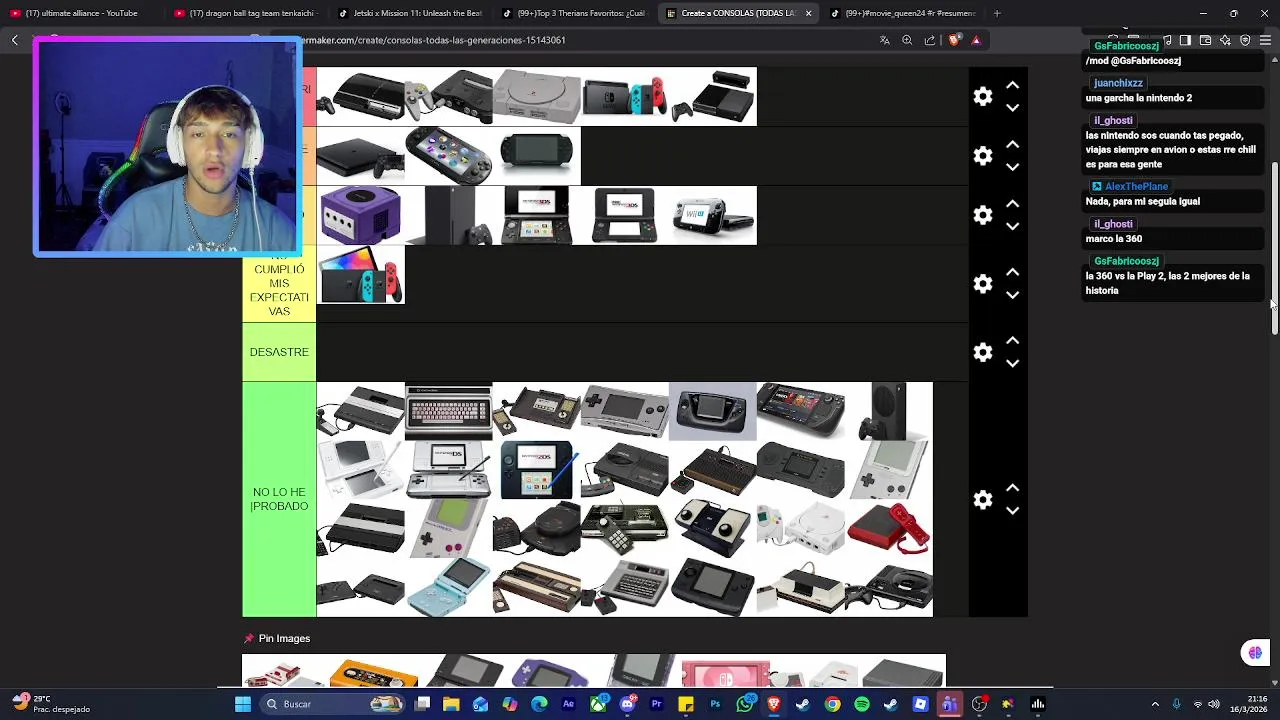Move NO CUMPLIÓ MIS EXPECTATIVAS row down
Screen dimensions: 1280x720
pyautogui.click(x=1012, y=295)
